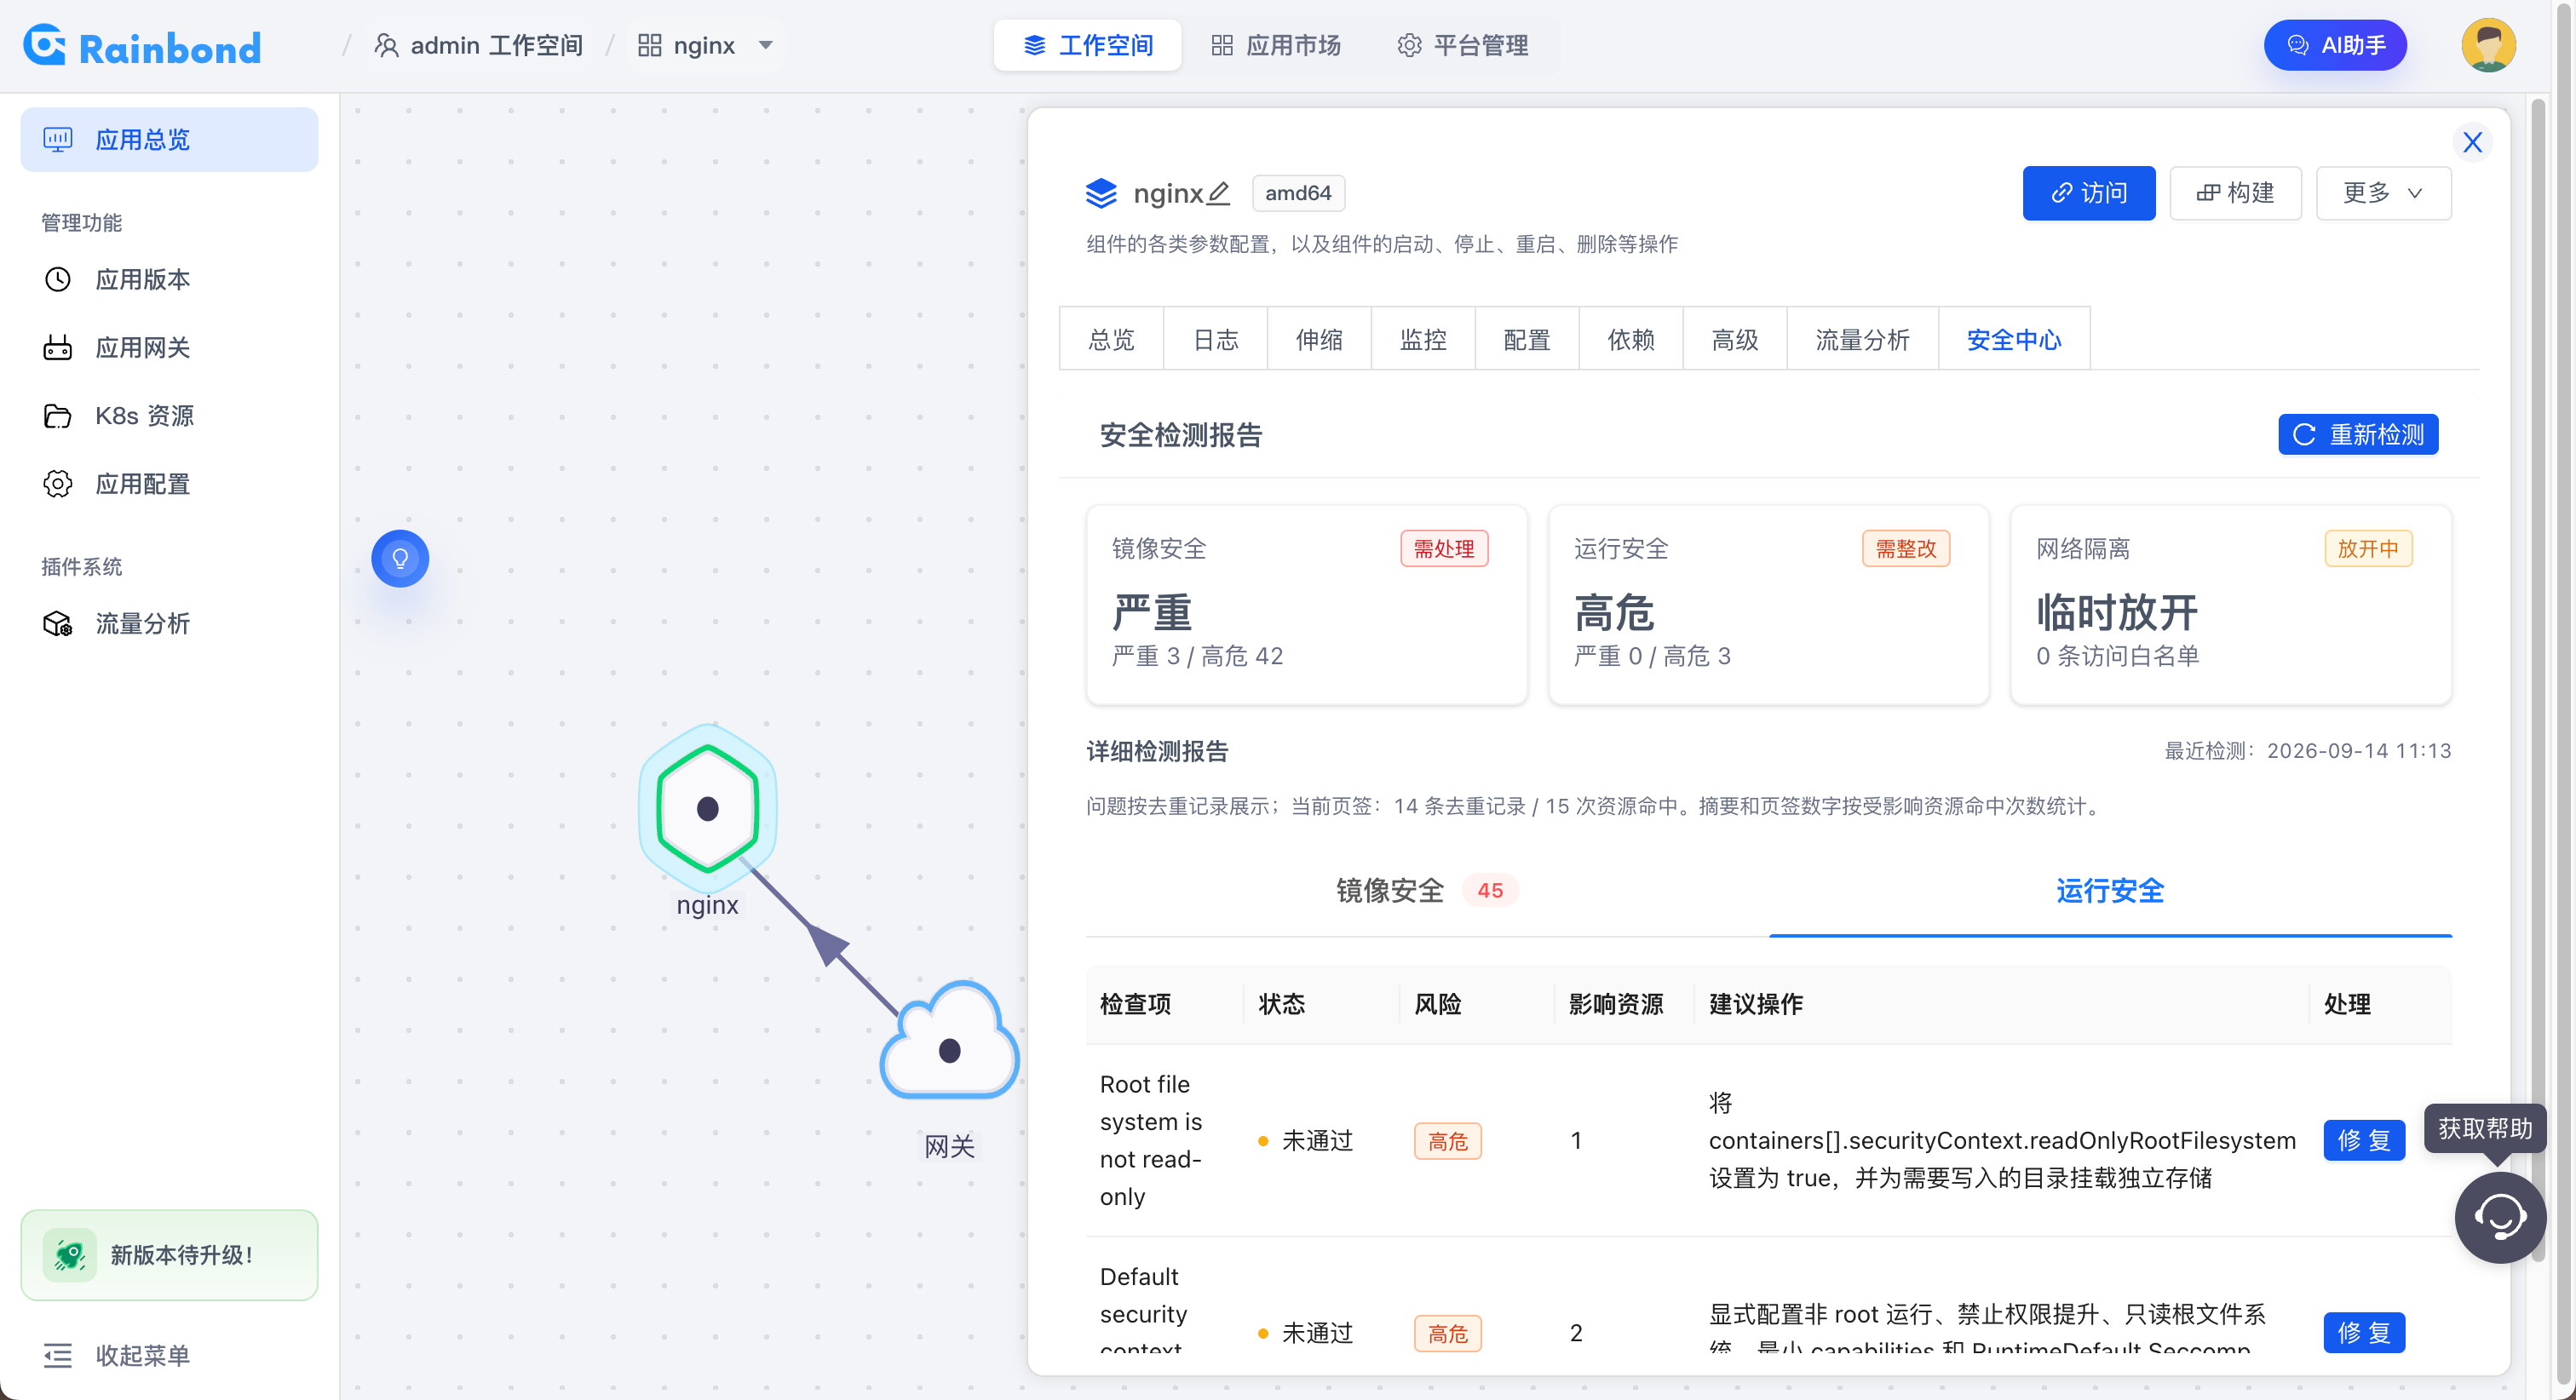
Task: Click the 新版本待升级 upgrade banner
Action: pyautogui.click(x=169, y=1254)
